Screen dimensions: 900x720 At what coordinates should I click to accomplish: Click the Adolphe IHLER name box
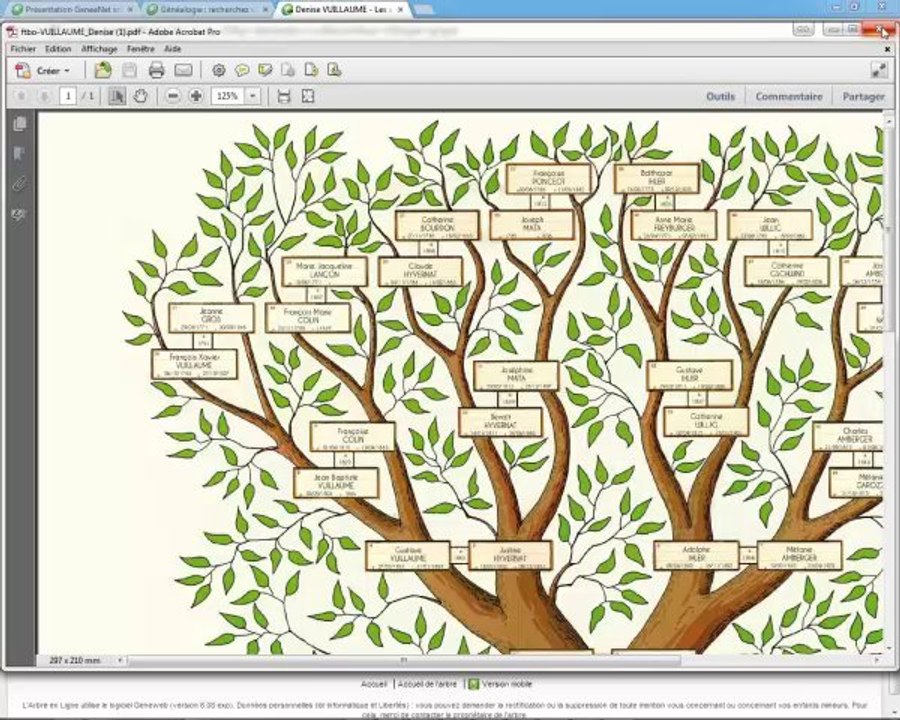coord(696,556)
